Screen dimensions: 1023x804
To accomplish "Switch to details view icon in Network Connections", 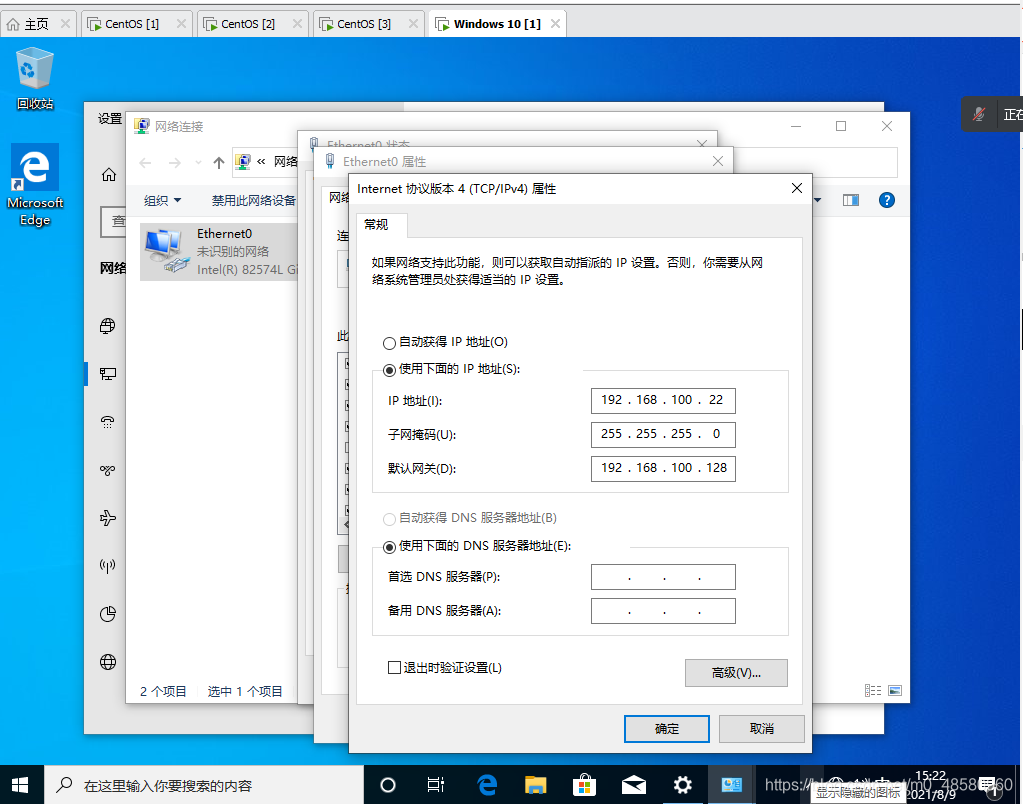I will coord(872,690).
